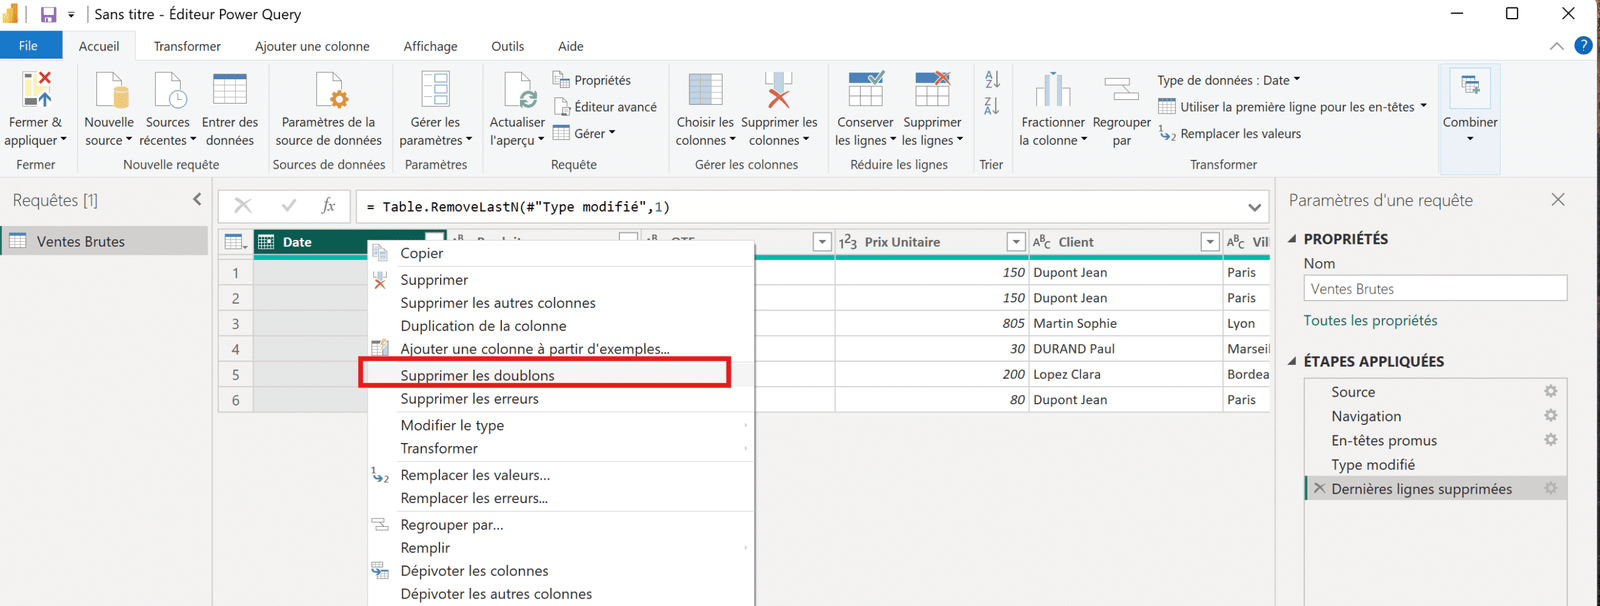Viewport: 1600px width, 606px height.
Task: Sort descending with Z-A icon
Action: pyautogui.click(x=992, y=106)
